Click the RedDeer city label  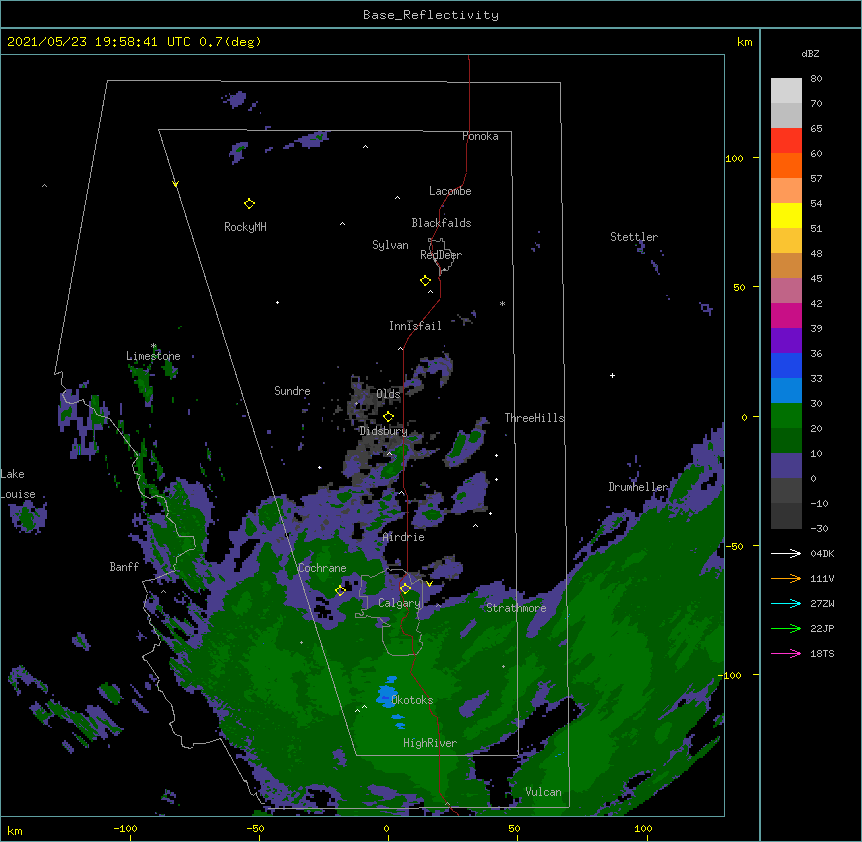tap(441, 255)
